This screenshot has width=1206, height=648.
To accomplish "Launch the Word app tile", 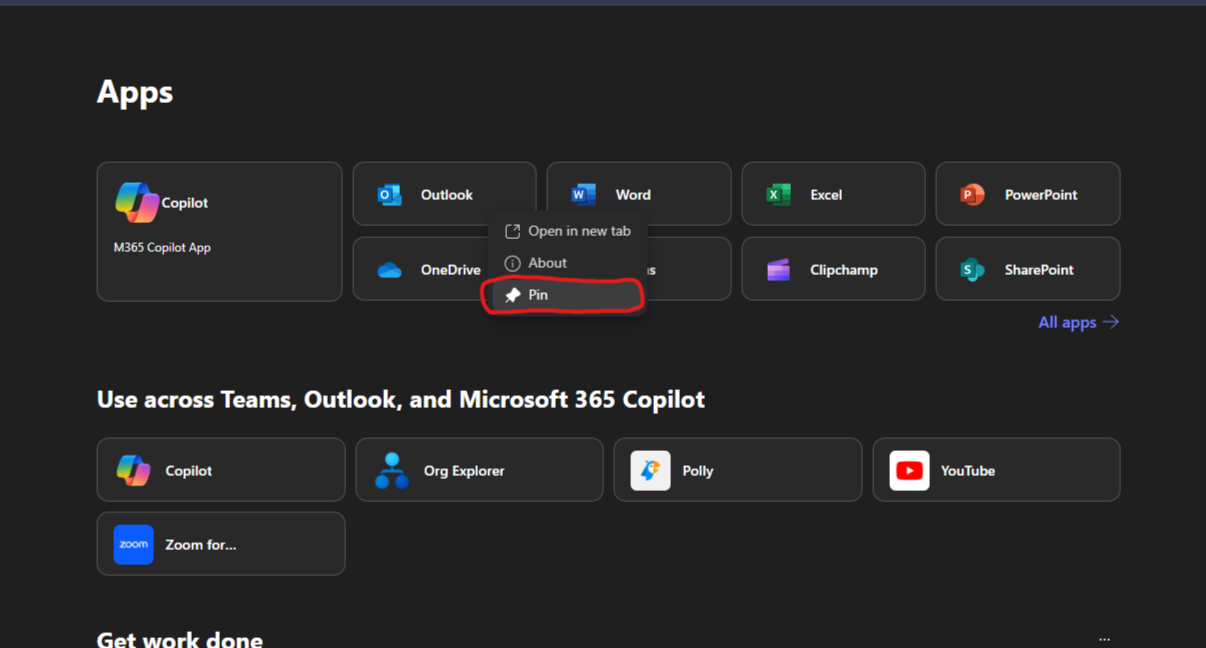I will point(639,194).
